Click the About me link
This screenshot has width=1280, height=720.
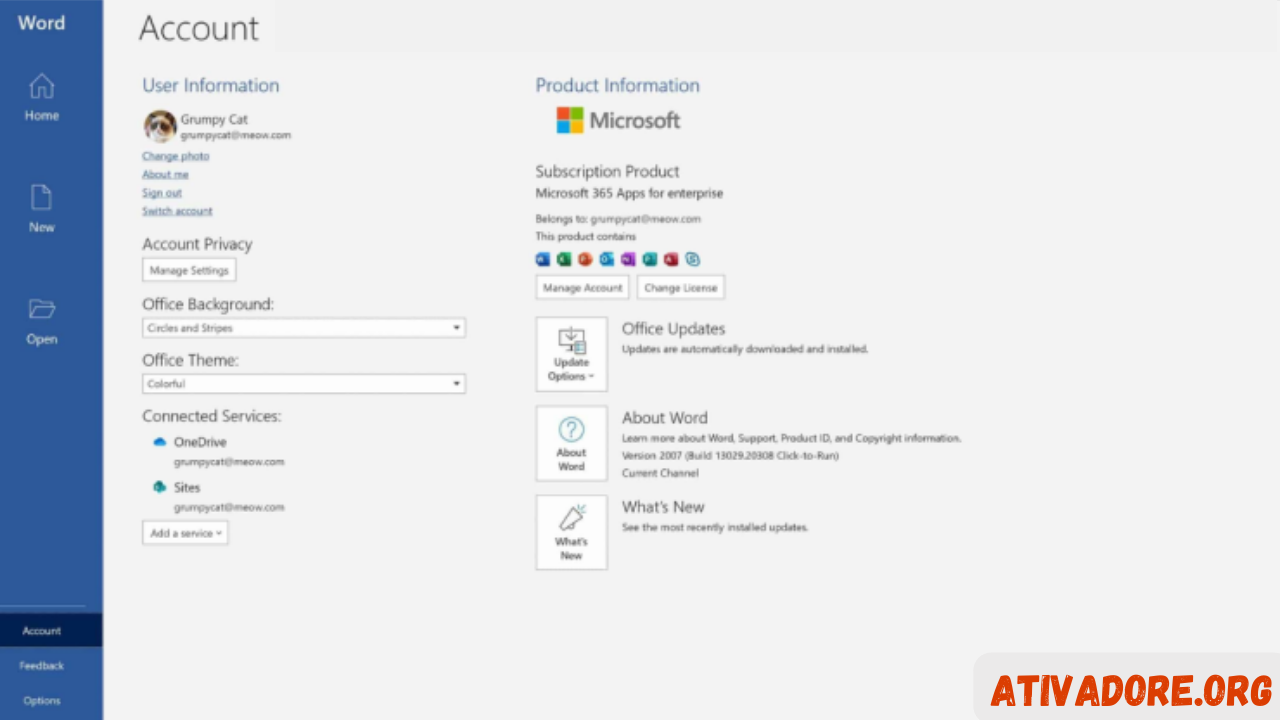165,174
